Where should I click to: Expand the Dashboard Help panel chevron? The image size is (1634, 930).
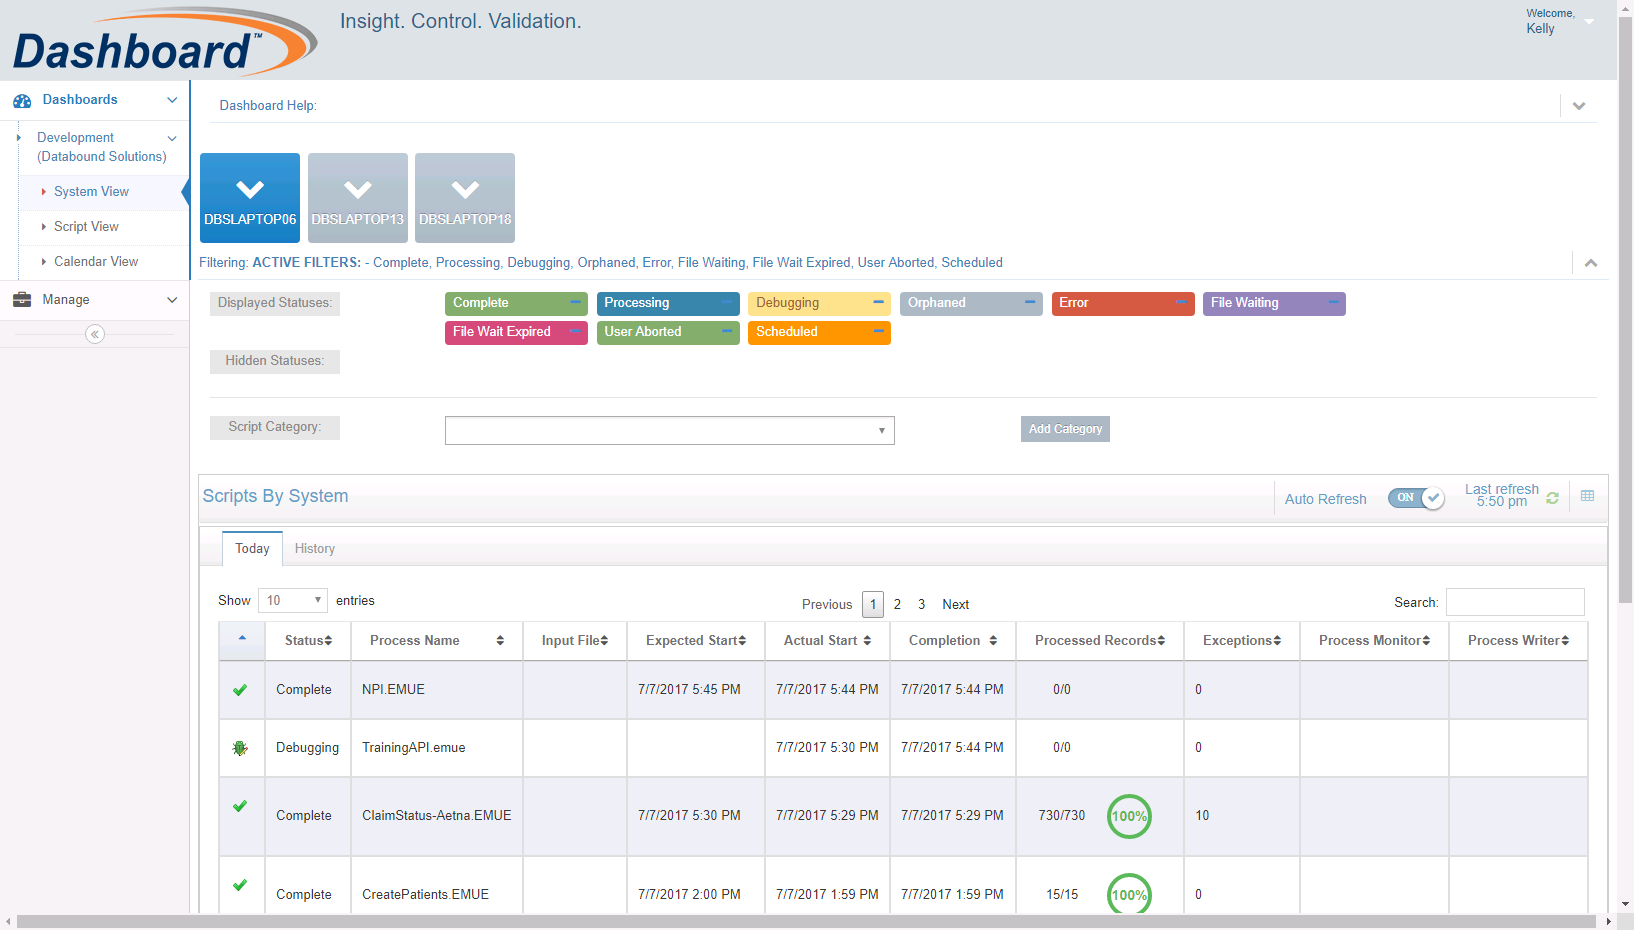click(1579, 106)
